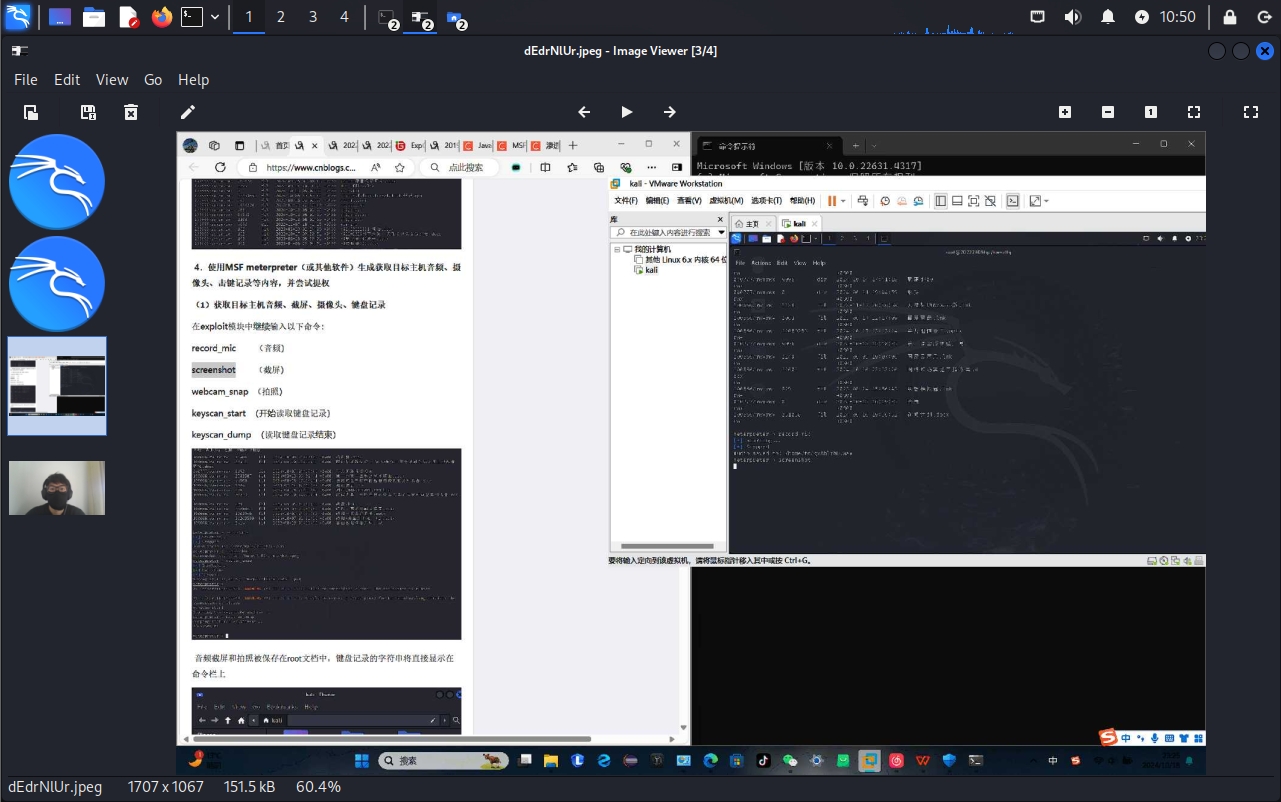The width and height of the screenshot is (1281, 802).
Task: Open the grouped terminal windows taskbar button
Action: tap(390, 18)
